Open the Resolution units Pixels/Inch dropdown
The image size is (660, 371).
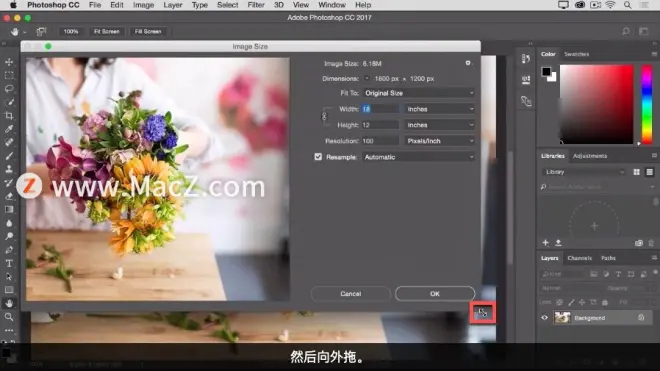[x=440, y=141]
